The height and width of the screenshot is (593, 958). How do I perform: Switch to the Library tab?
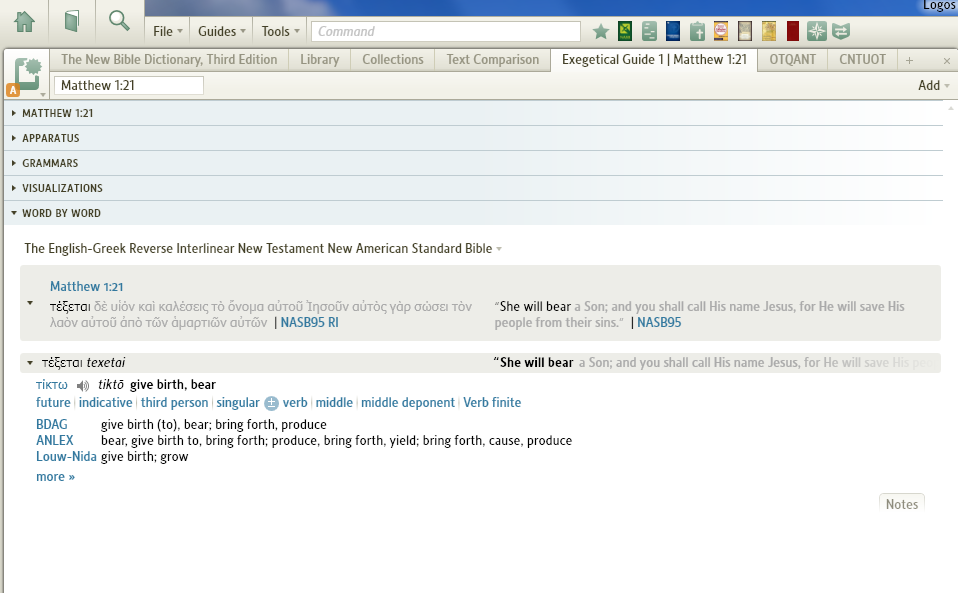coord(320,60)
